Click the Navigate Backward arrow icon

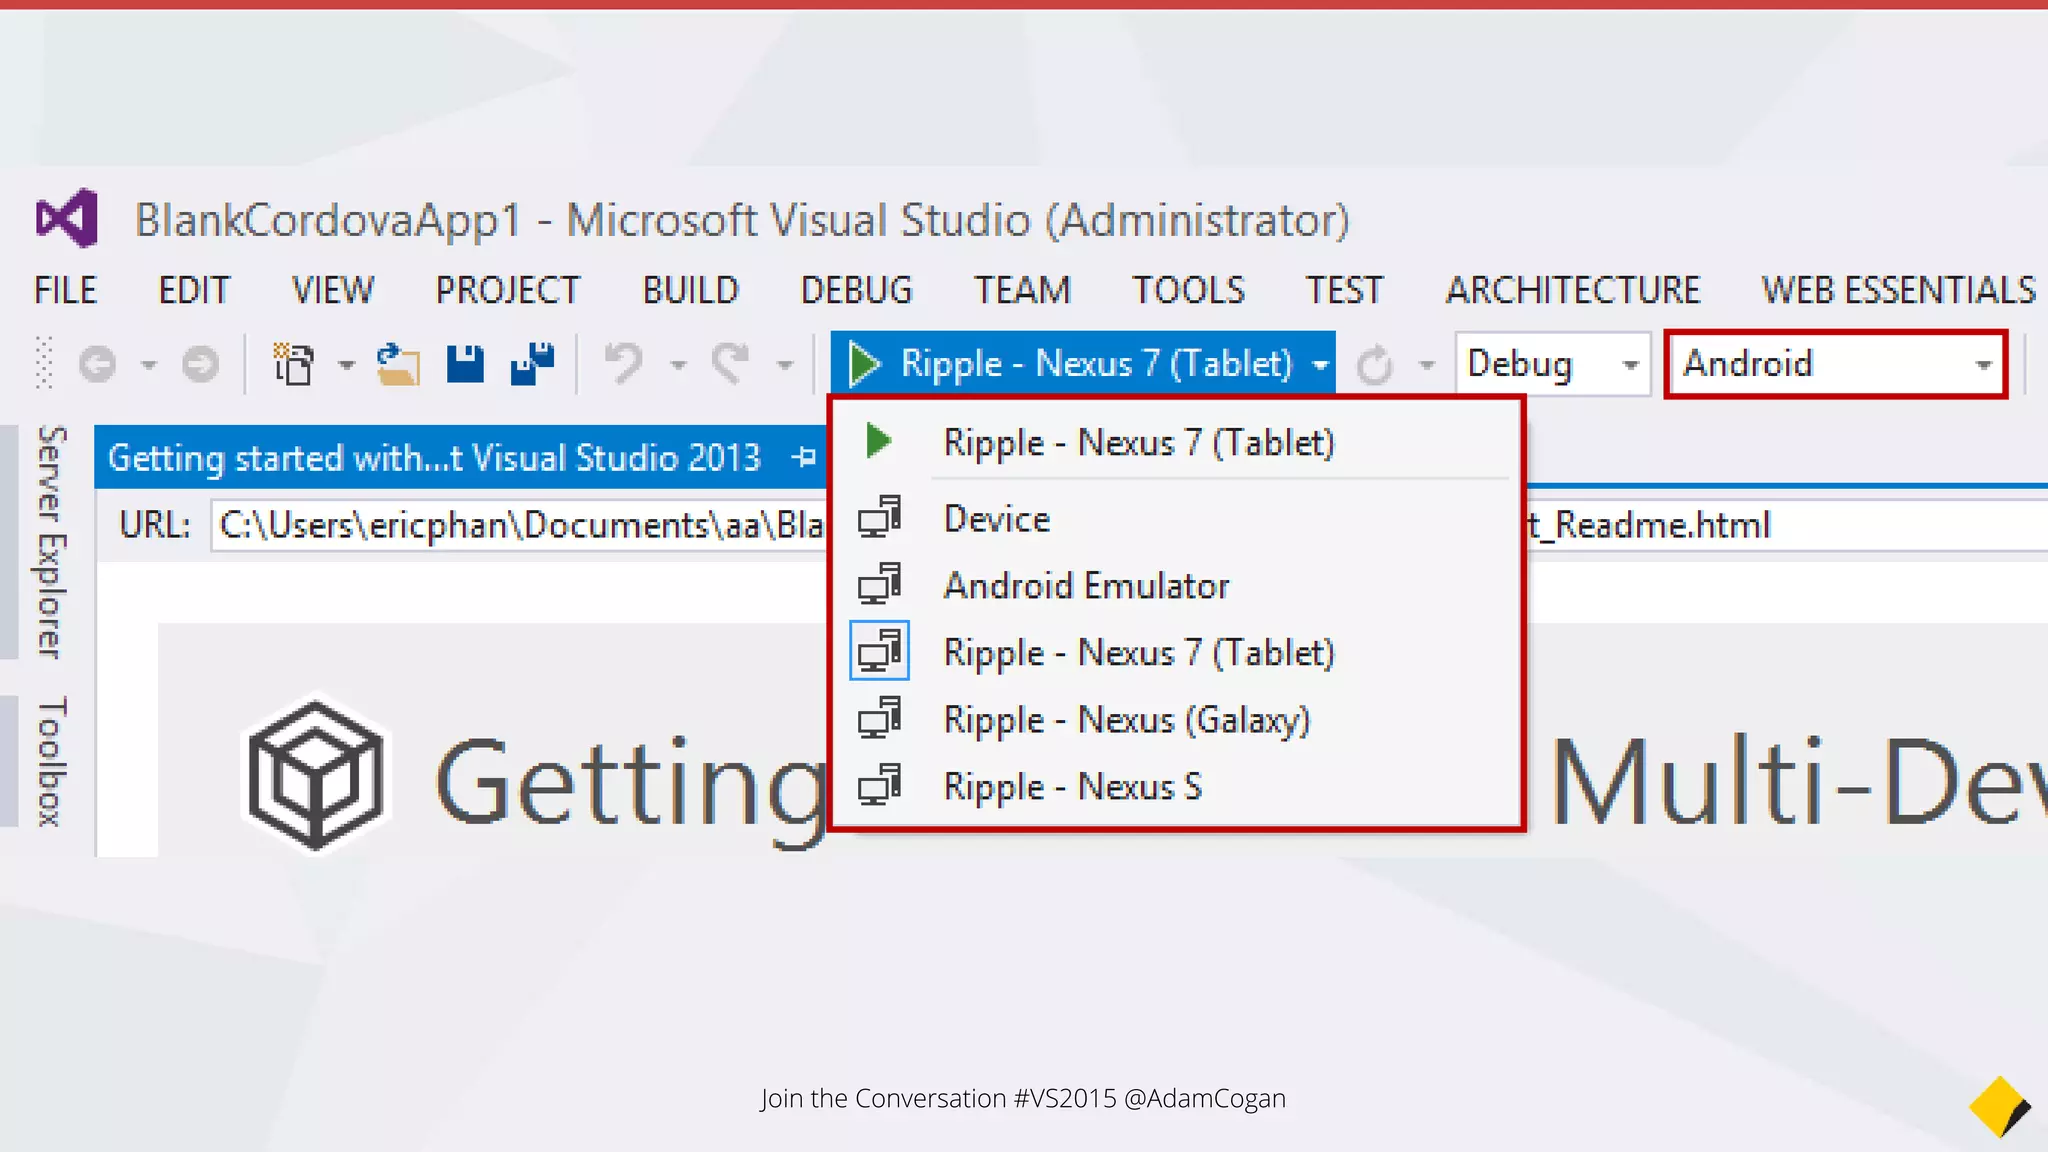coord(97,364)
